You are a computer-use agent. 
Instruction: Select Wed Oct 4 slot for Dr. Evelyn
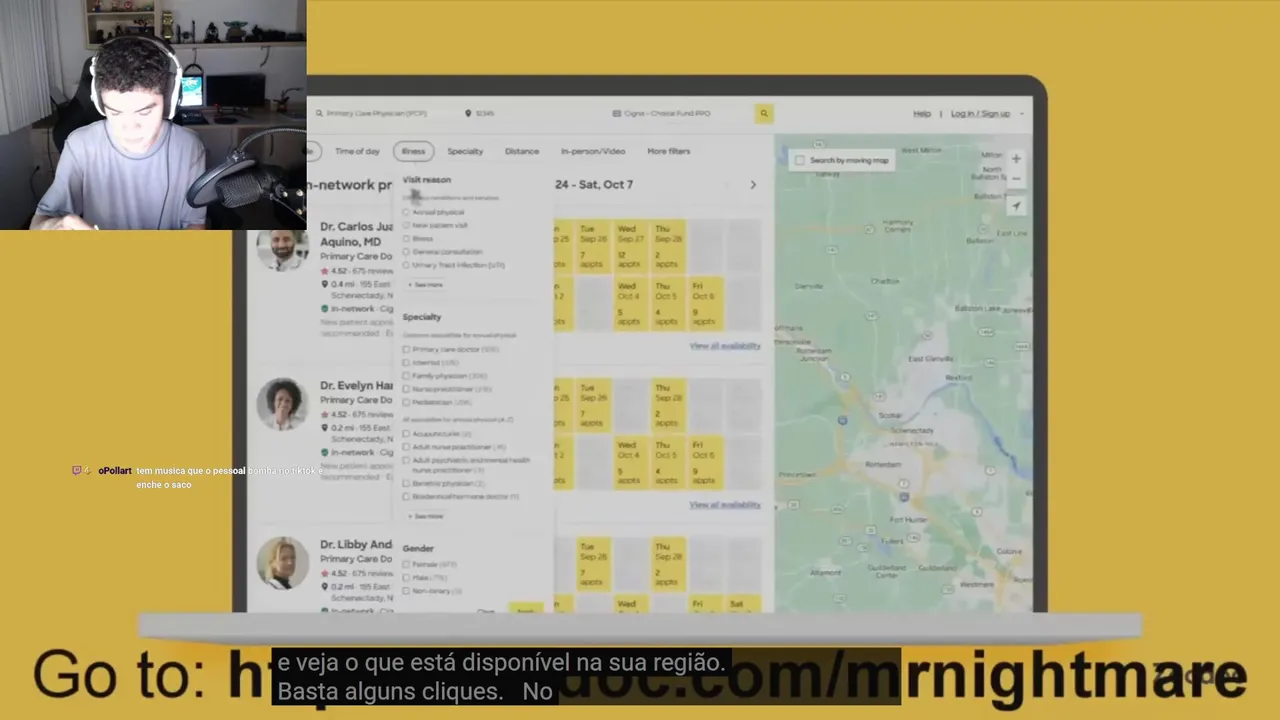pyautogui.click(x=630, y=462)
